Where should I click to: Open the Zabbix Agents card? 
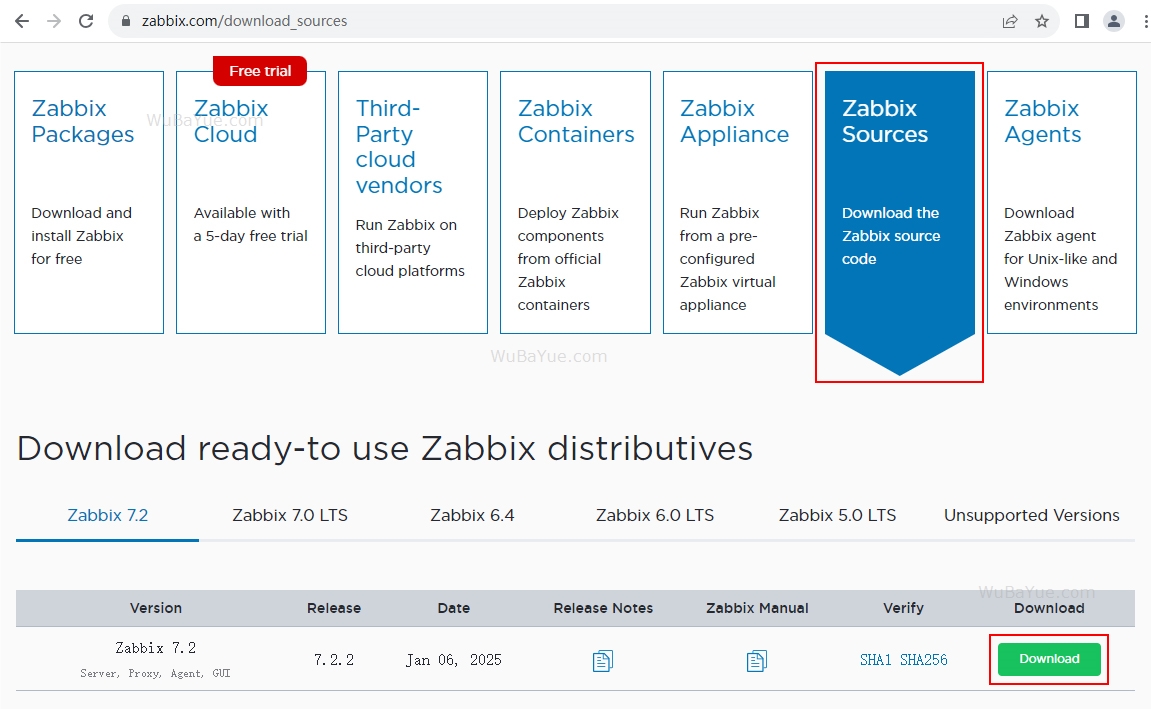click(x=1062, y=203)
